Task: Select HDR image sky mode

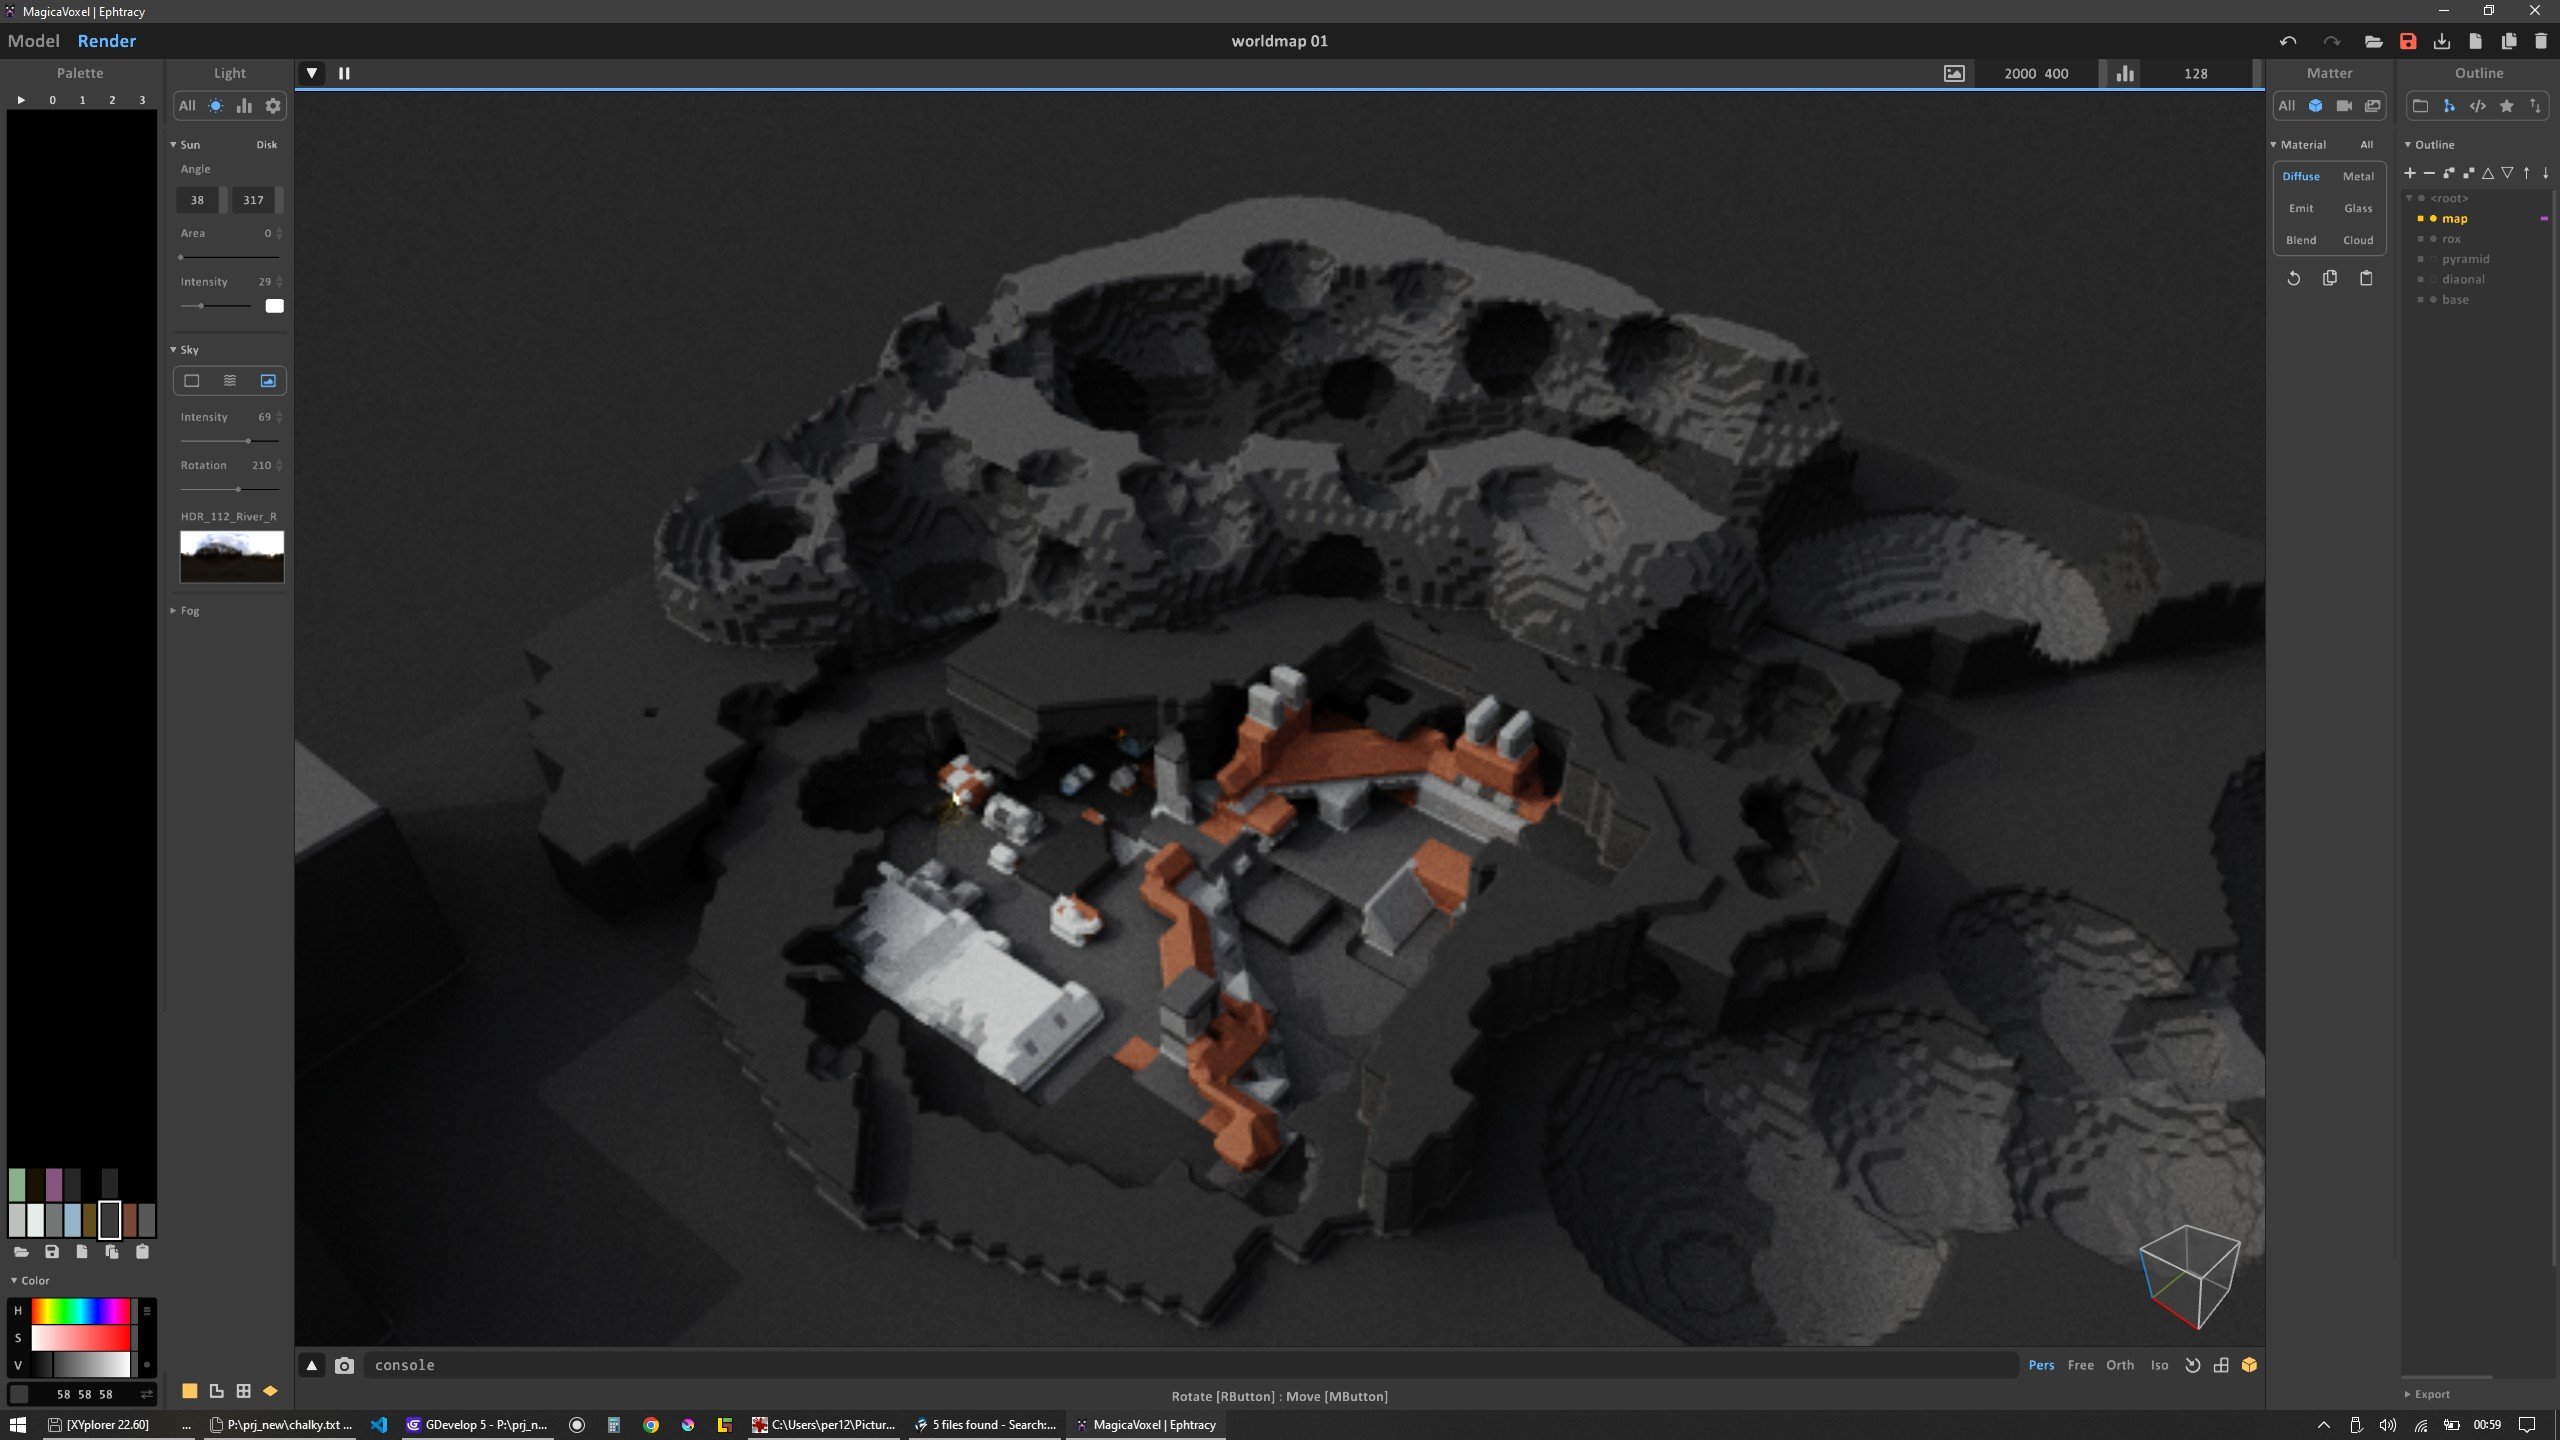Action: 268,380
